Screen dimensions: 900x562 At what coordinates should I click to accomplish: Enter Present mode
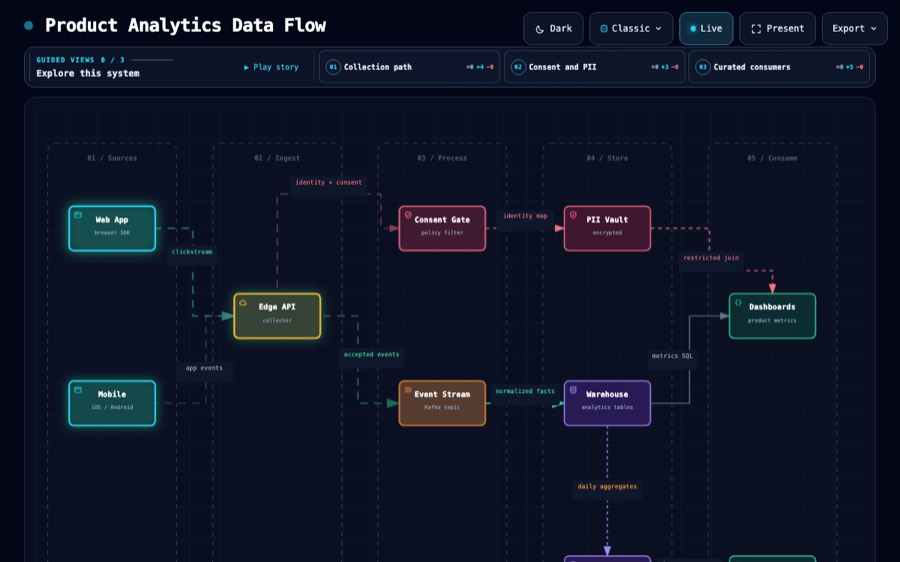tap(777, 29)
